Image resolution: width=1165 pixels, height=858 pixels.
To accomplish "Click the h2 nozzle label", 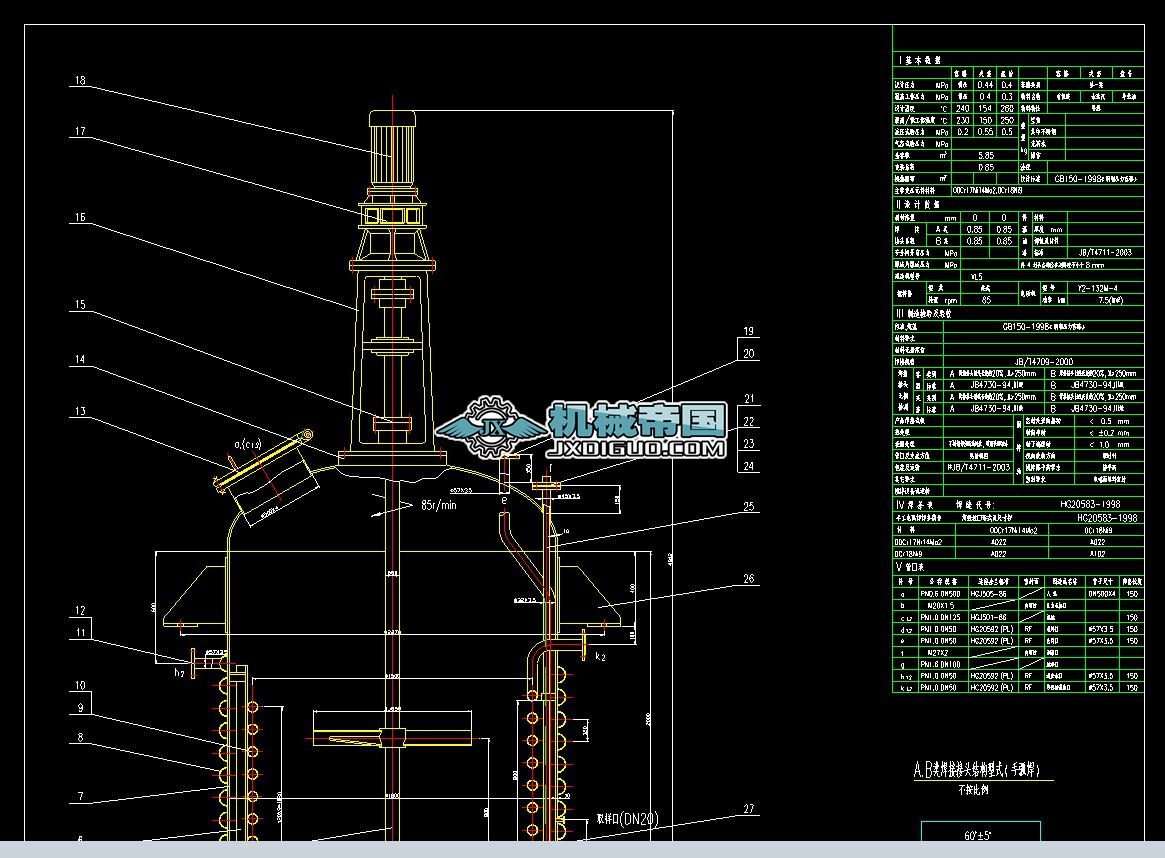I will 180,672.
